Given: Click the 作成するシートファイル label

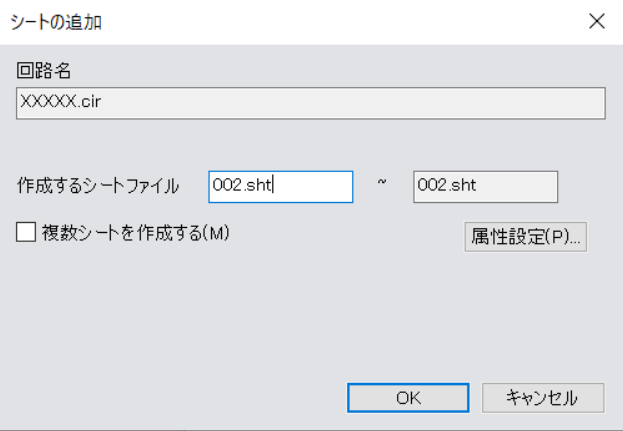Looking at the screenshot, I should (x=98, y=186).
